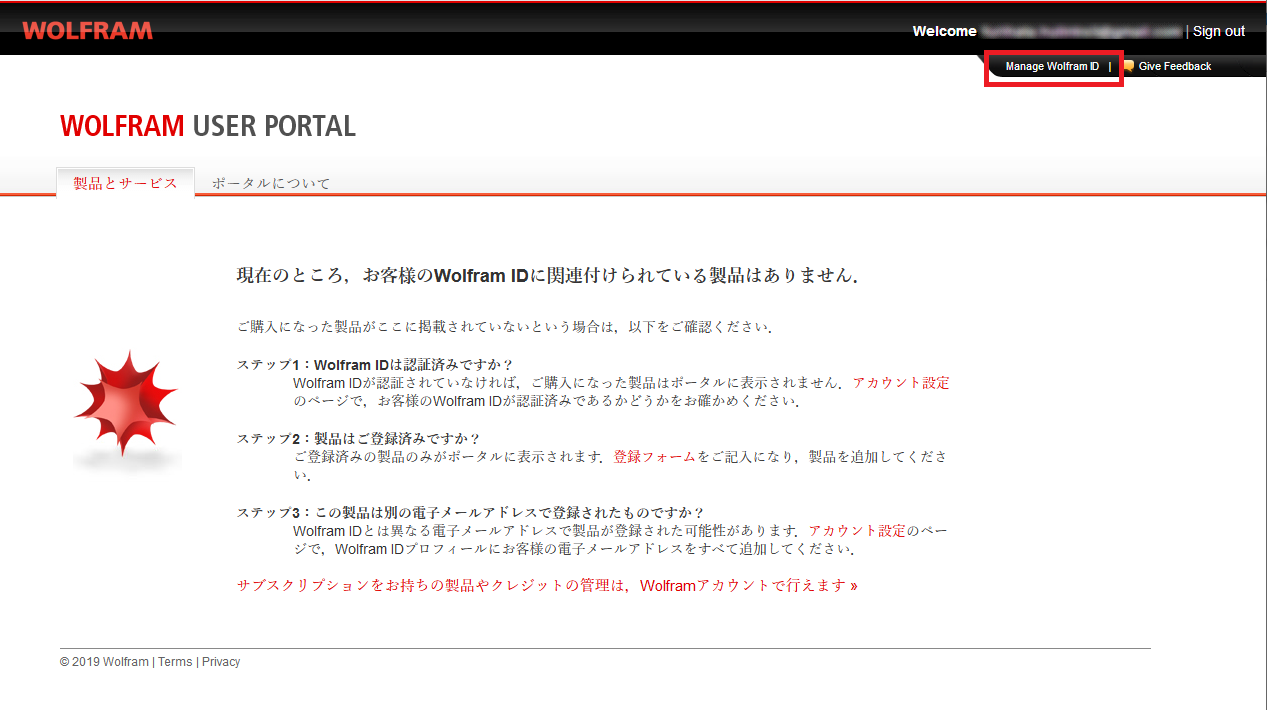Select the 製品とサービス tab
This screenshot has width=1267, height=710.
(x=125, y=183)
